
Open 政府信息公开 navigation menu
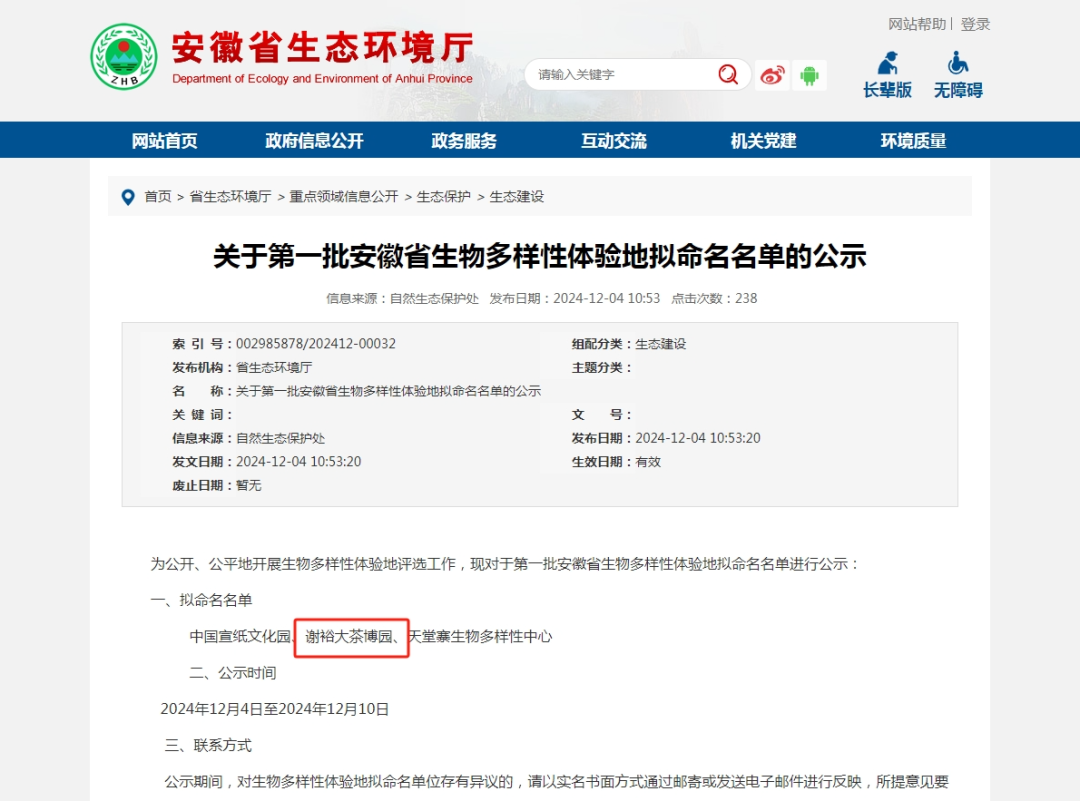tap(314, 141)
